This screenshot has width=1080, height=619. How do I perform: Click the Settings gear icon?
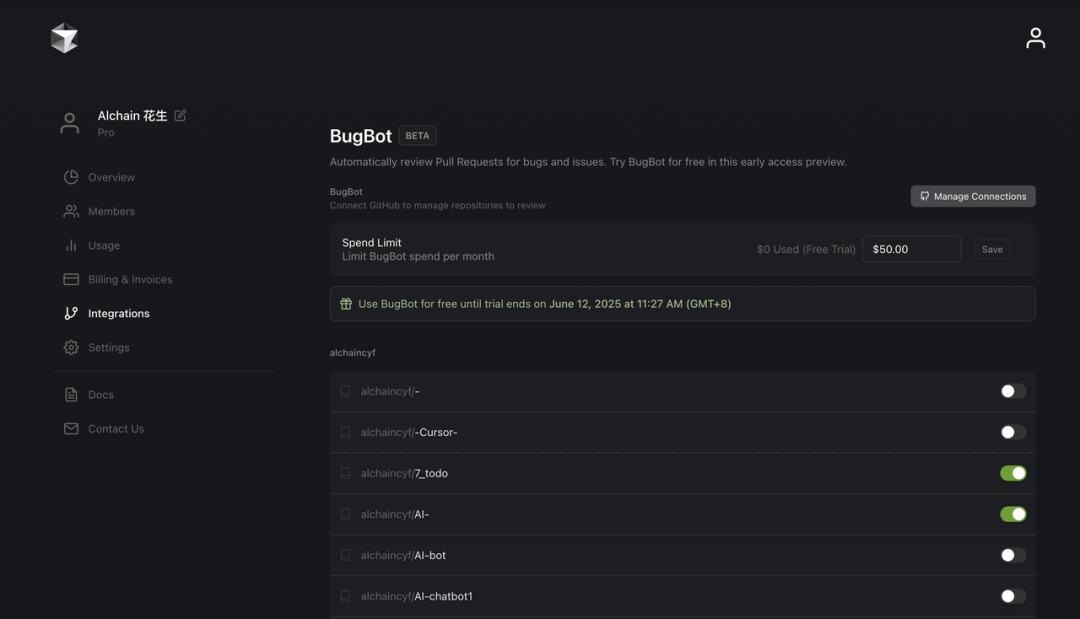click(x=71, y=348)
